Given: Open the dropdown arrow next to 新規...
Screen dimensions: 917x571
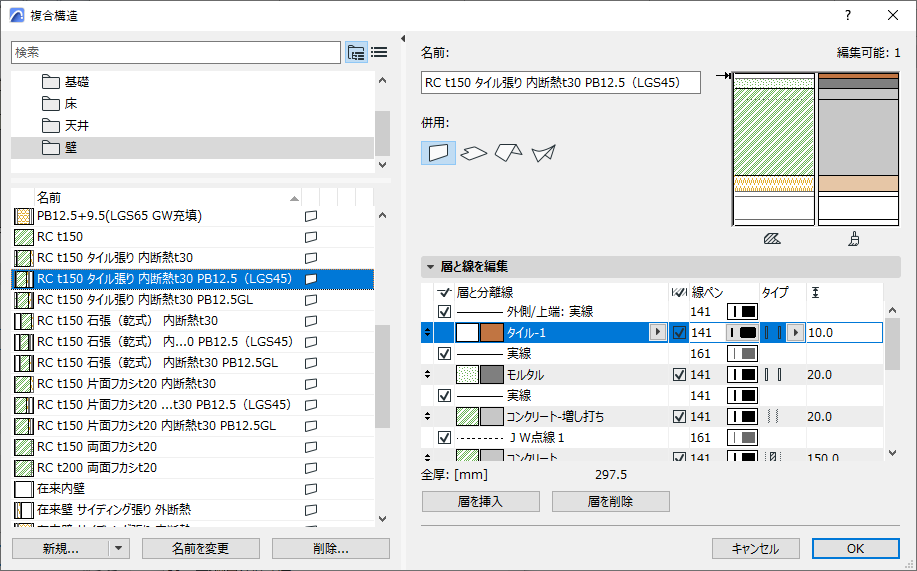Looking at the screenshot, I should (119, 549).
